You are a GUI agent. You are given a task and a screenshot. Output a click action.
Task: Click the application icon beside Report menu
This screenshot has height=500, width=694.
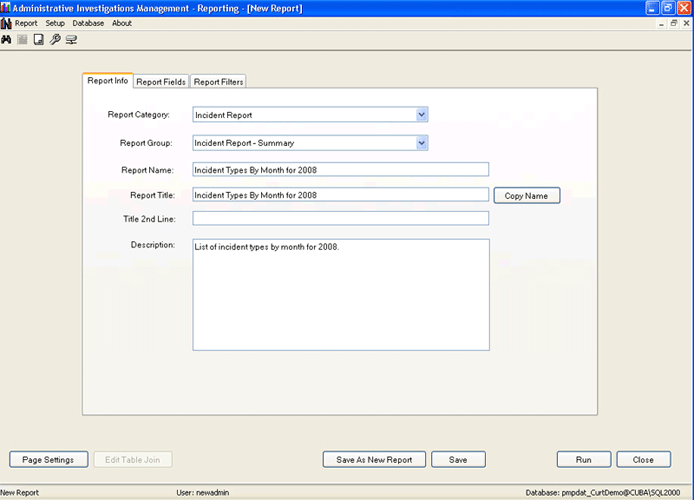6,23
